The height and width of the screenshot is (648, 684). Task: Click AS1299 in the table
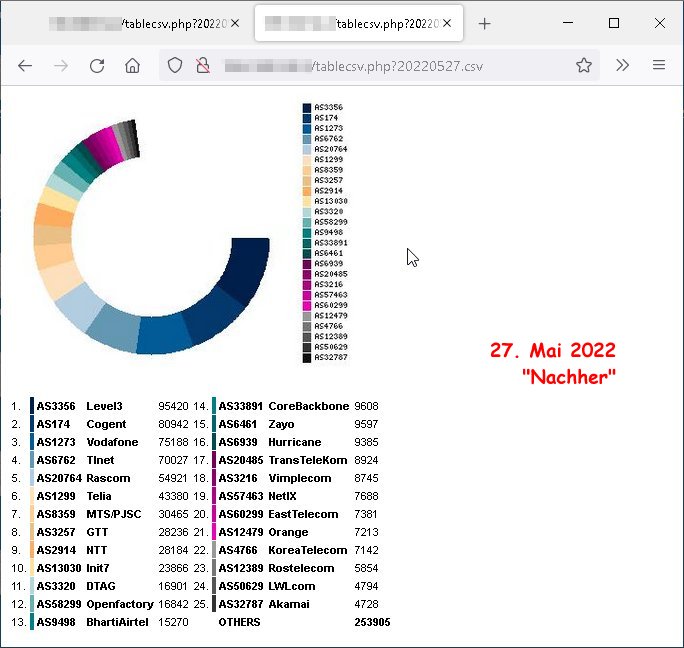coord(56,496)
